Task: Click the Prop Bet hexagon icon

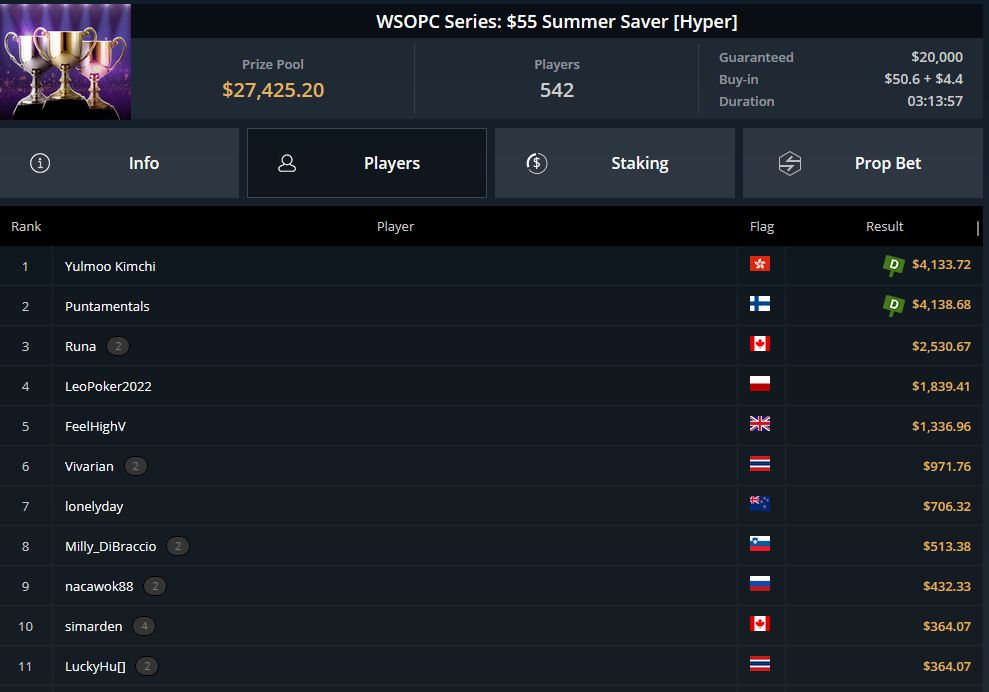Action: (790, 163)
